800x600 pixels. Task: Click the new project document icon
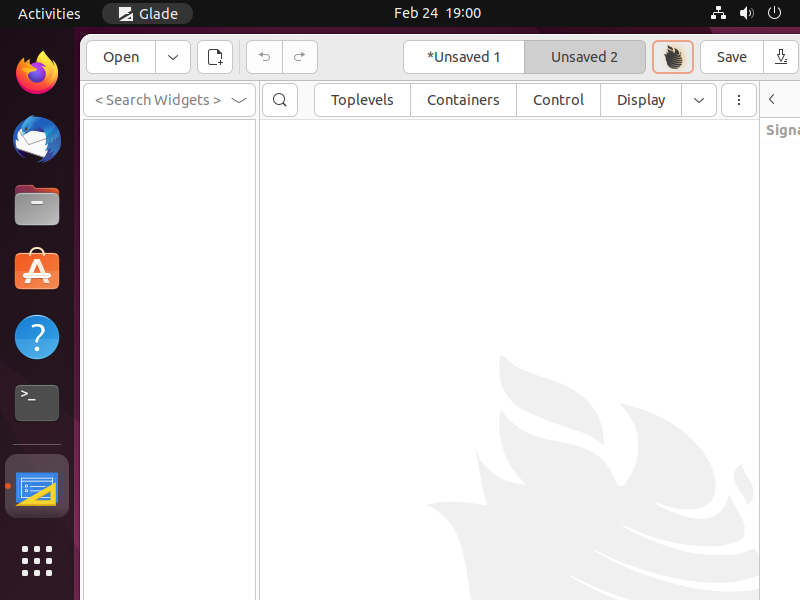215,57
